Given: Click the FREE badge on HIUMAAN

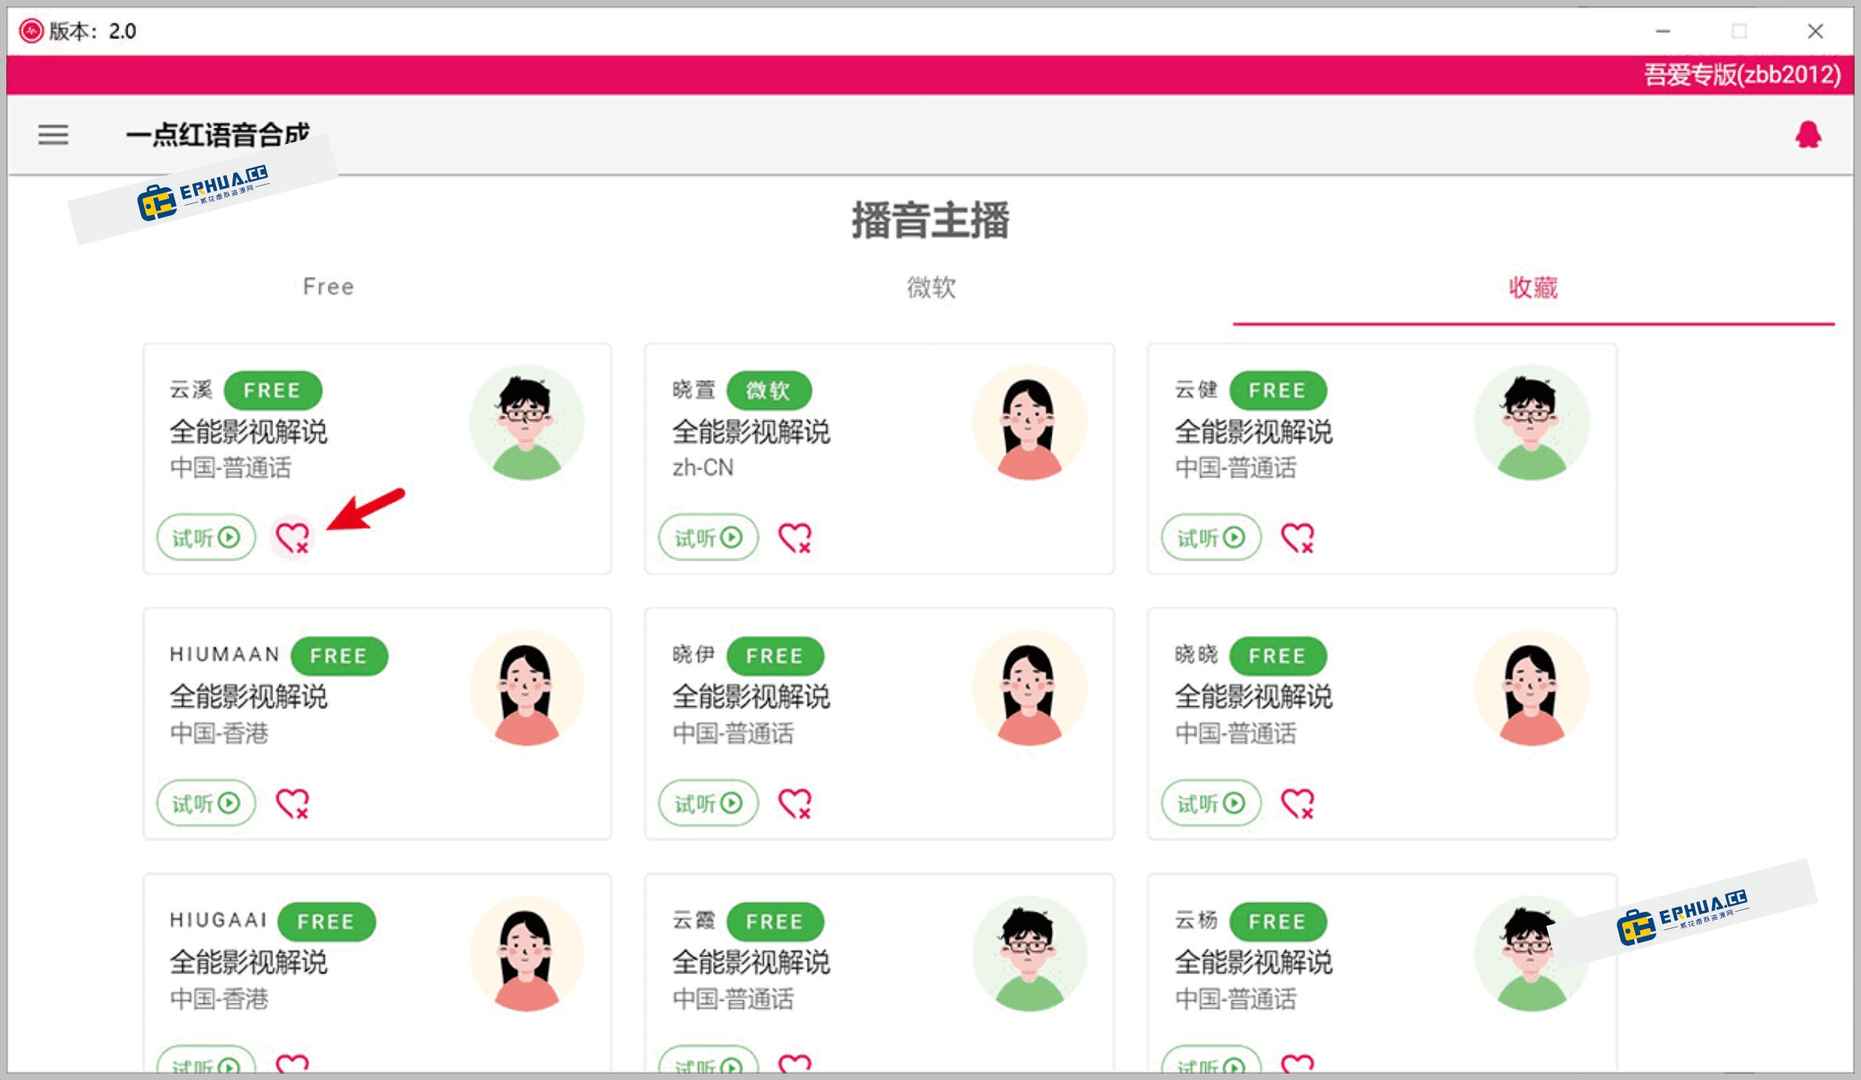Looking at the screenshot, I should tap(339, 656).
